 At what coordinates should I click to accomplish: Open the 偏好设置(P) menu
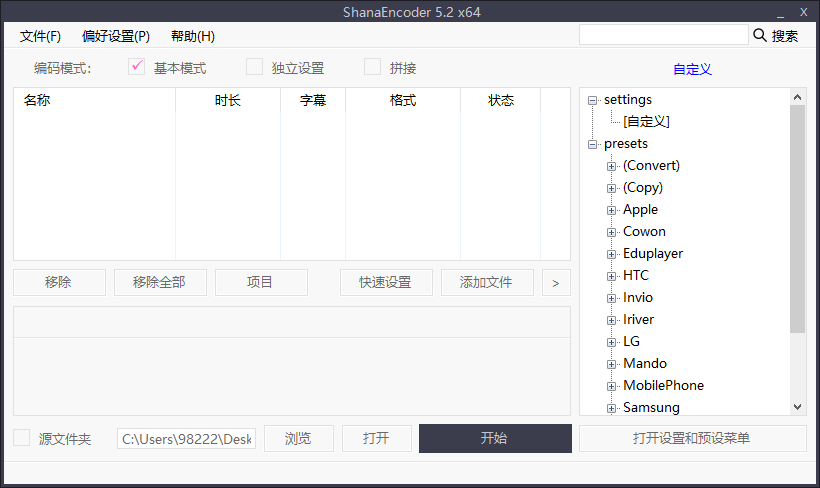pos(116,36)
